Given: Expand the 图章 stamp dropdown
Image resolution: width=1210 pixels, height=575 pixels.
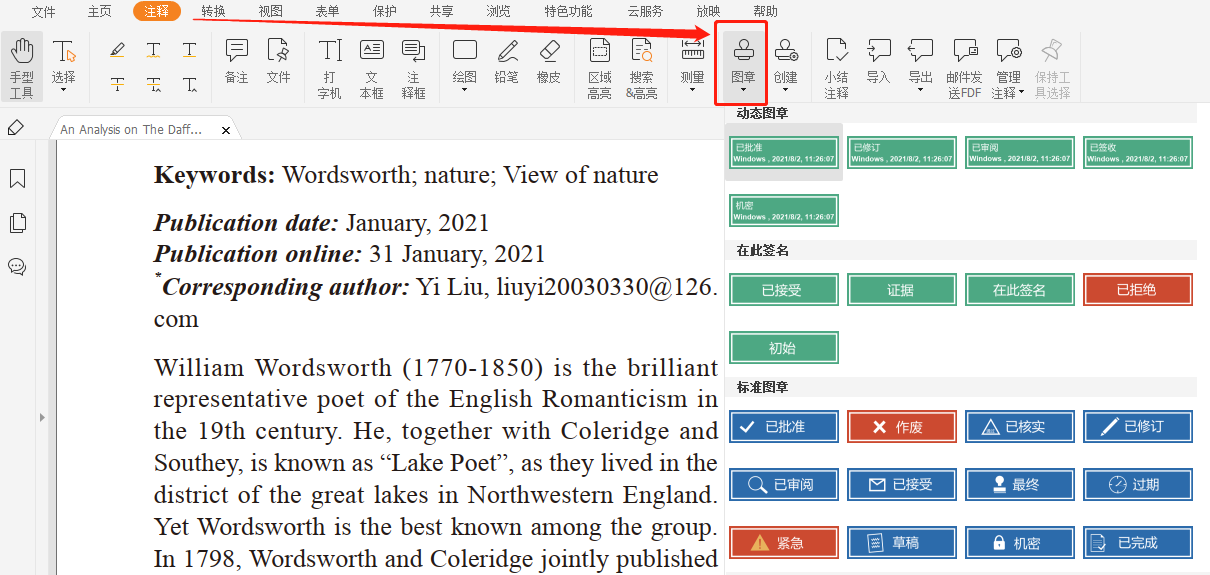Looking at the screenshot, I should [743, 89].
